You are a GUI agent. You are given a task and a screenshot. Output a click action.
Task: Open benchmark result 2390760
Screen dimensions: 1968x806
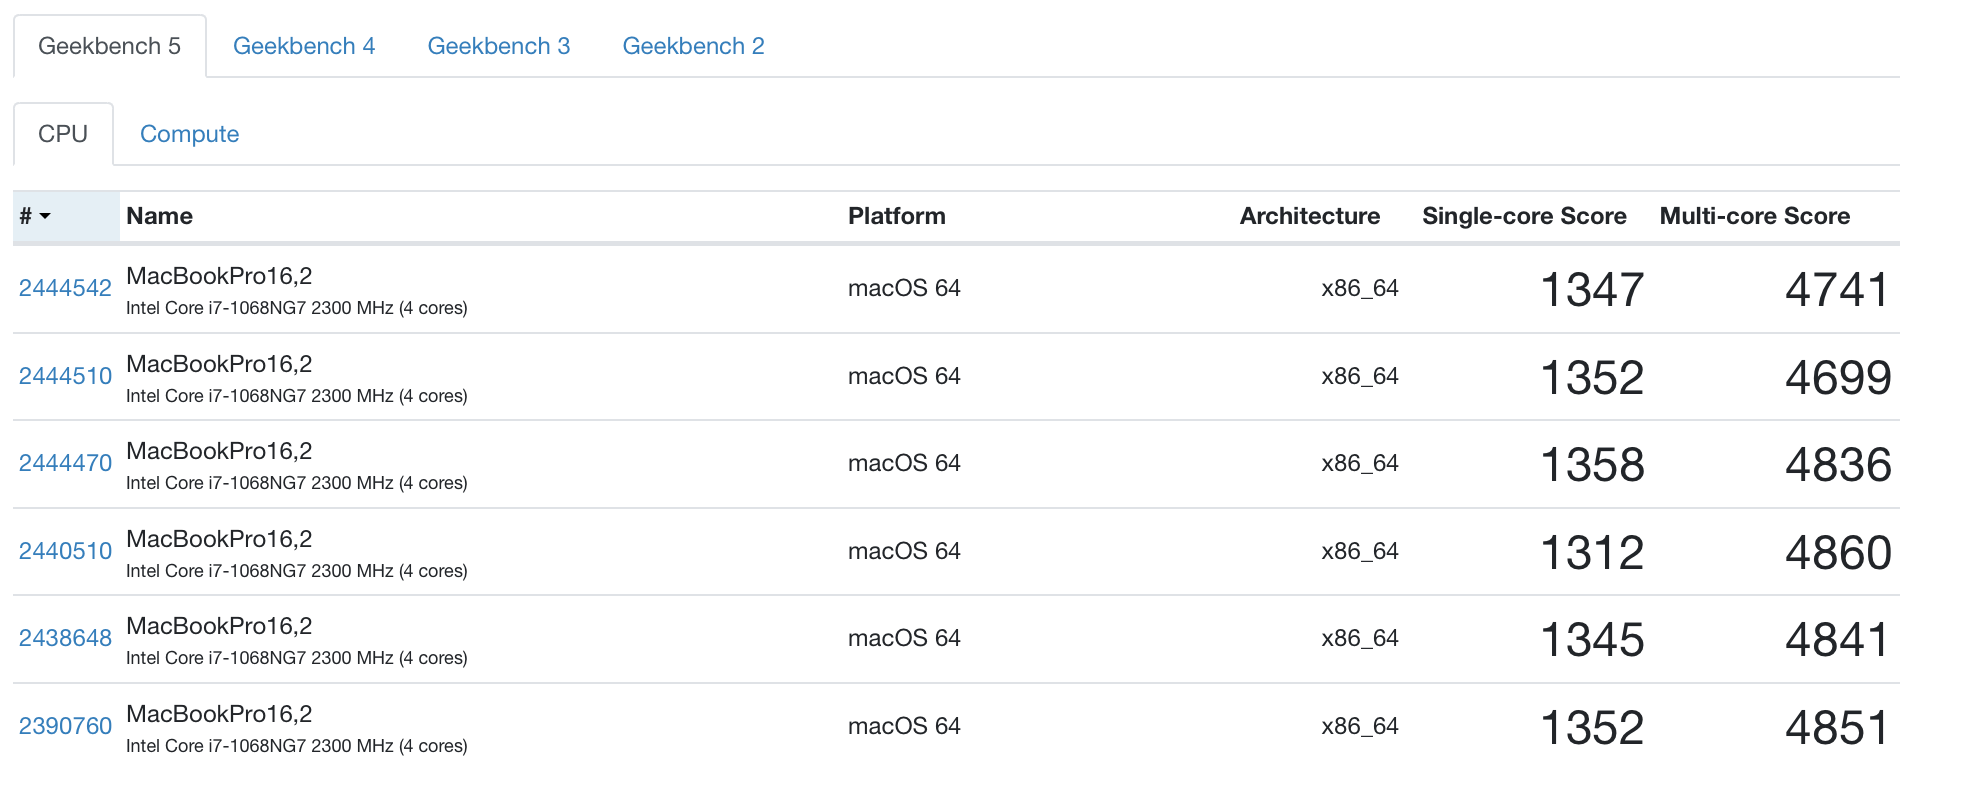point(65,726)
